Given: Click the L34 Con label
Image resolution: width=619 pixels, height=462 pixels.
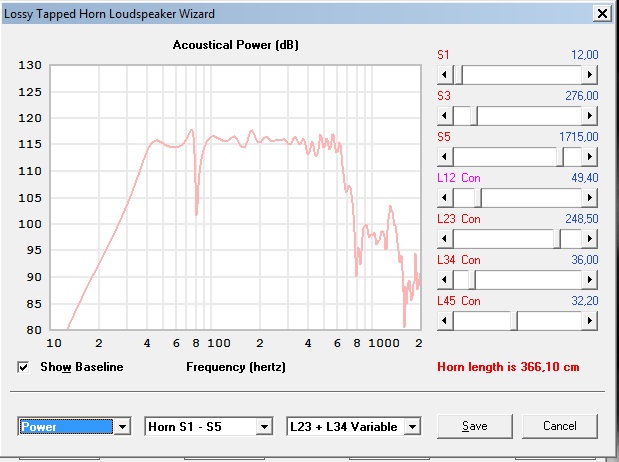Looking at the screenshot, I should click(459, 260).
